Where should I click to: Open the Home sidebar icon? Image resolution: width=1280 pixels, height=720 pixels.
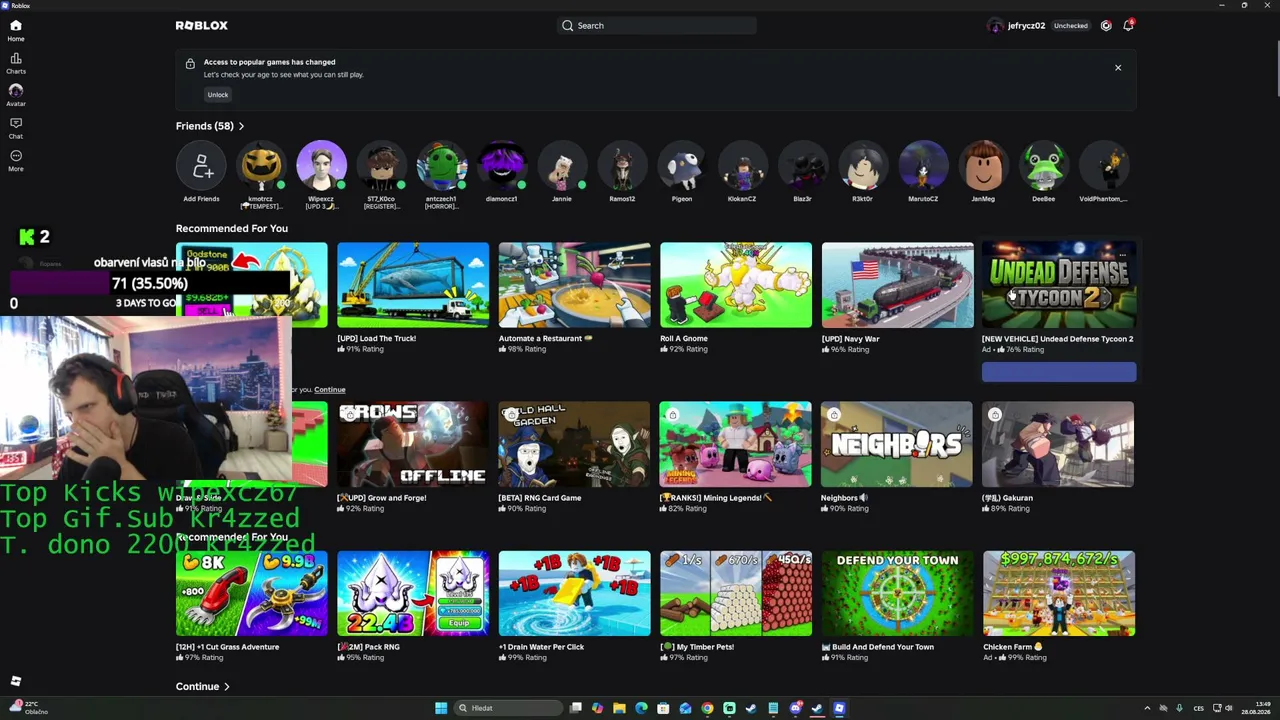coord(15,26)
